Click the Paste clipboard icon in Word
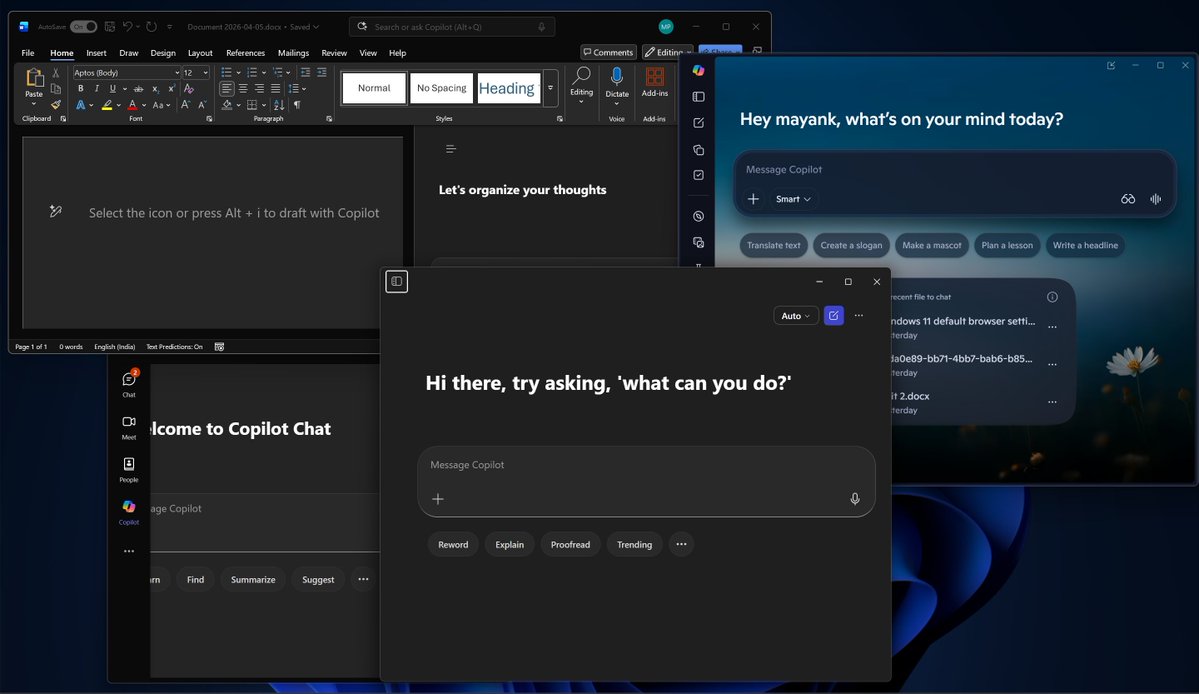The image size is (1199, 694). pyautogui.click(x=34, y=77)
